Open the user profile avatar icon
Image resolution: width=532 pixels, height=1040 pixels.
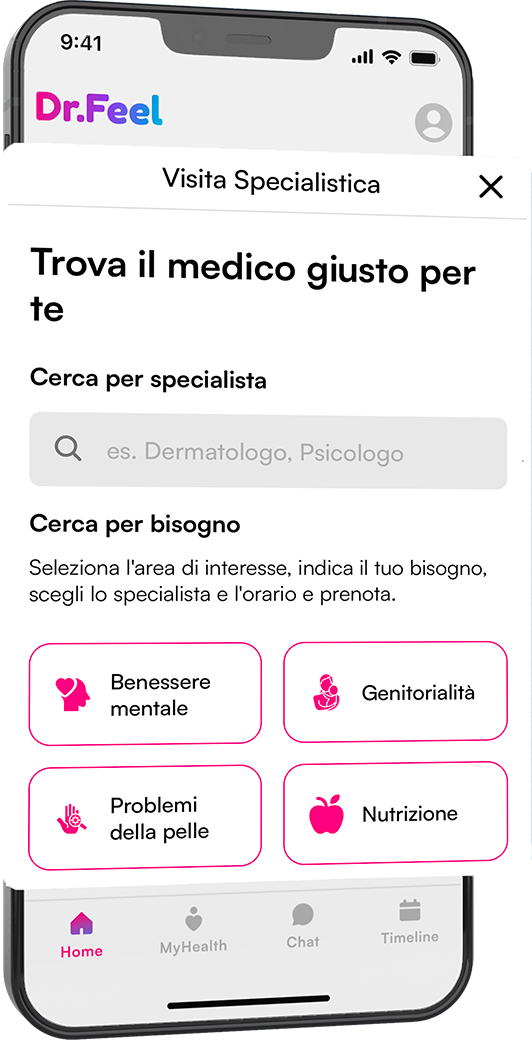click(x=433, y=123)
